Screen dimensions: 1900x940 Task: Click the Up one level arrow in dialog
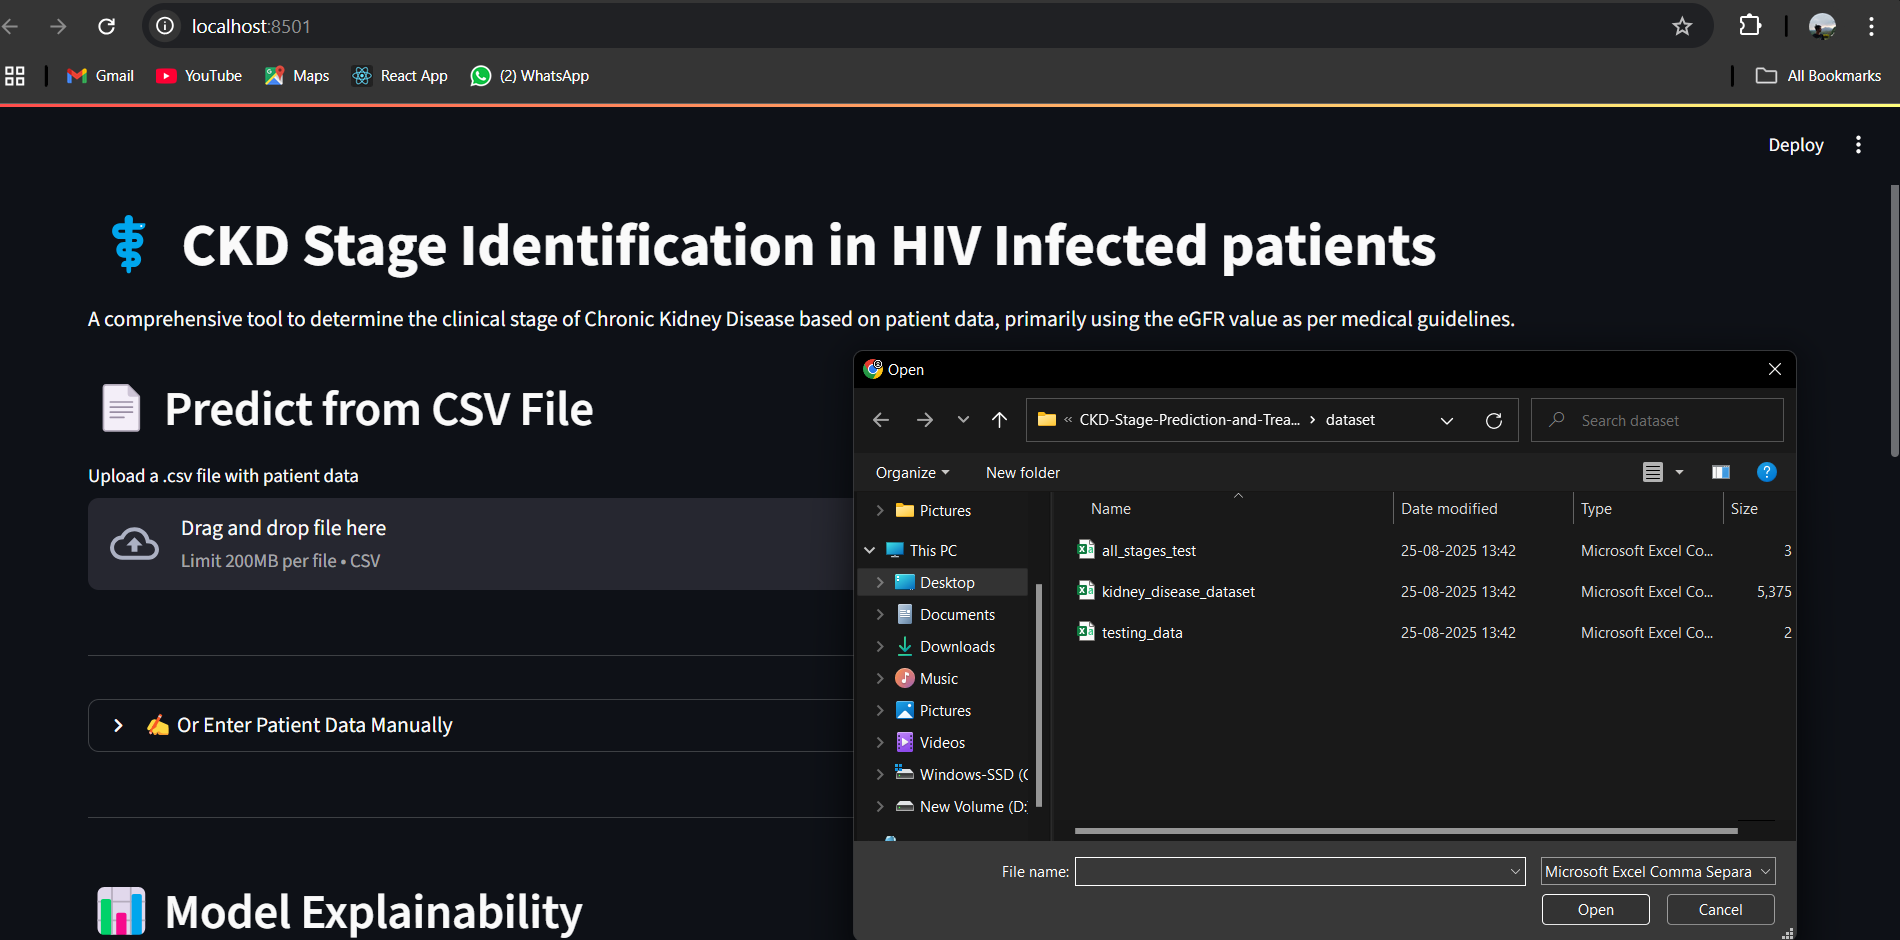(x=999, y=420)
